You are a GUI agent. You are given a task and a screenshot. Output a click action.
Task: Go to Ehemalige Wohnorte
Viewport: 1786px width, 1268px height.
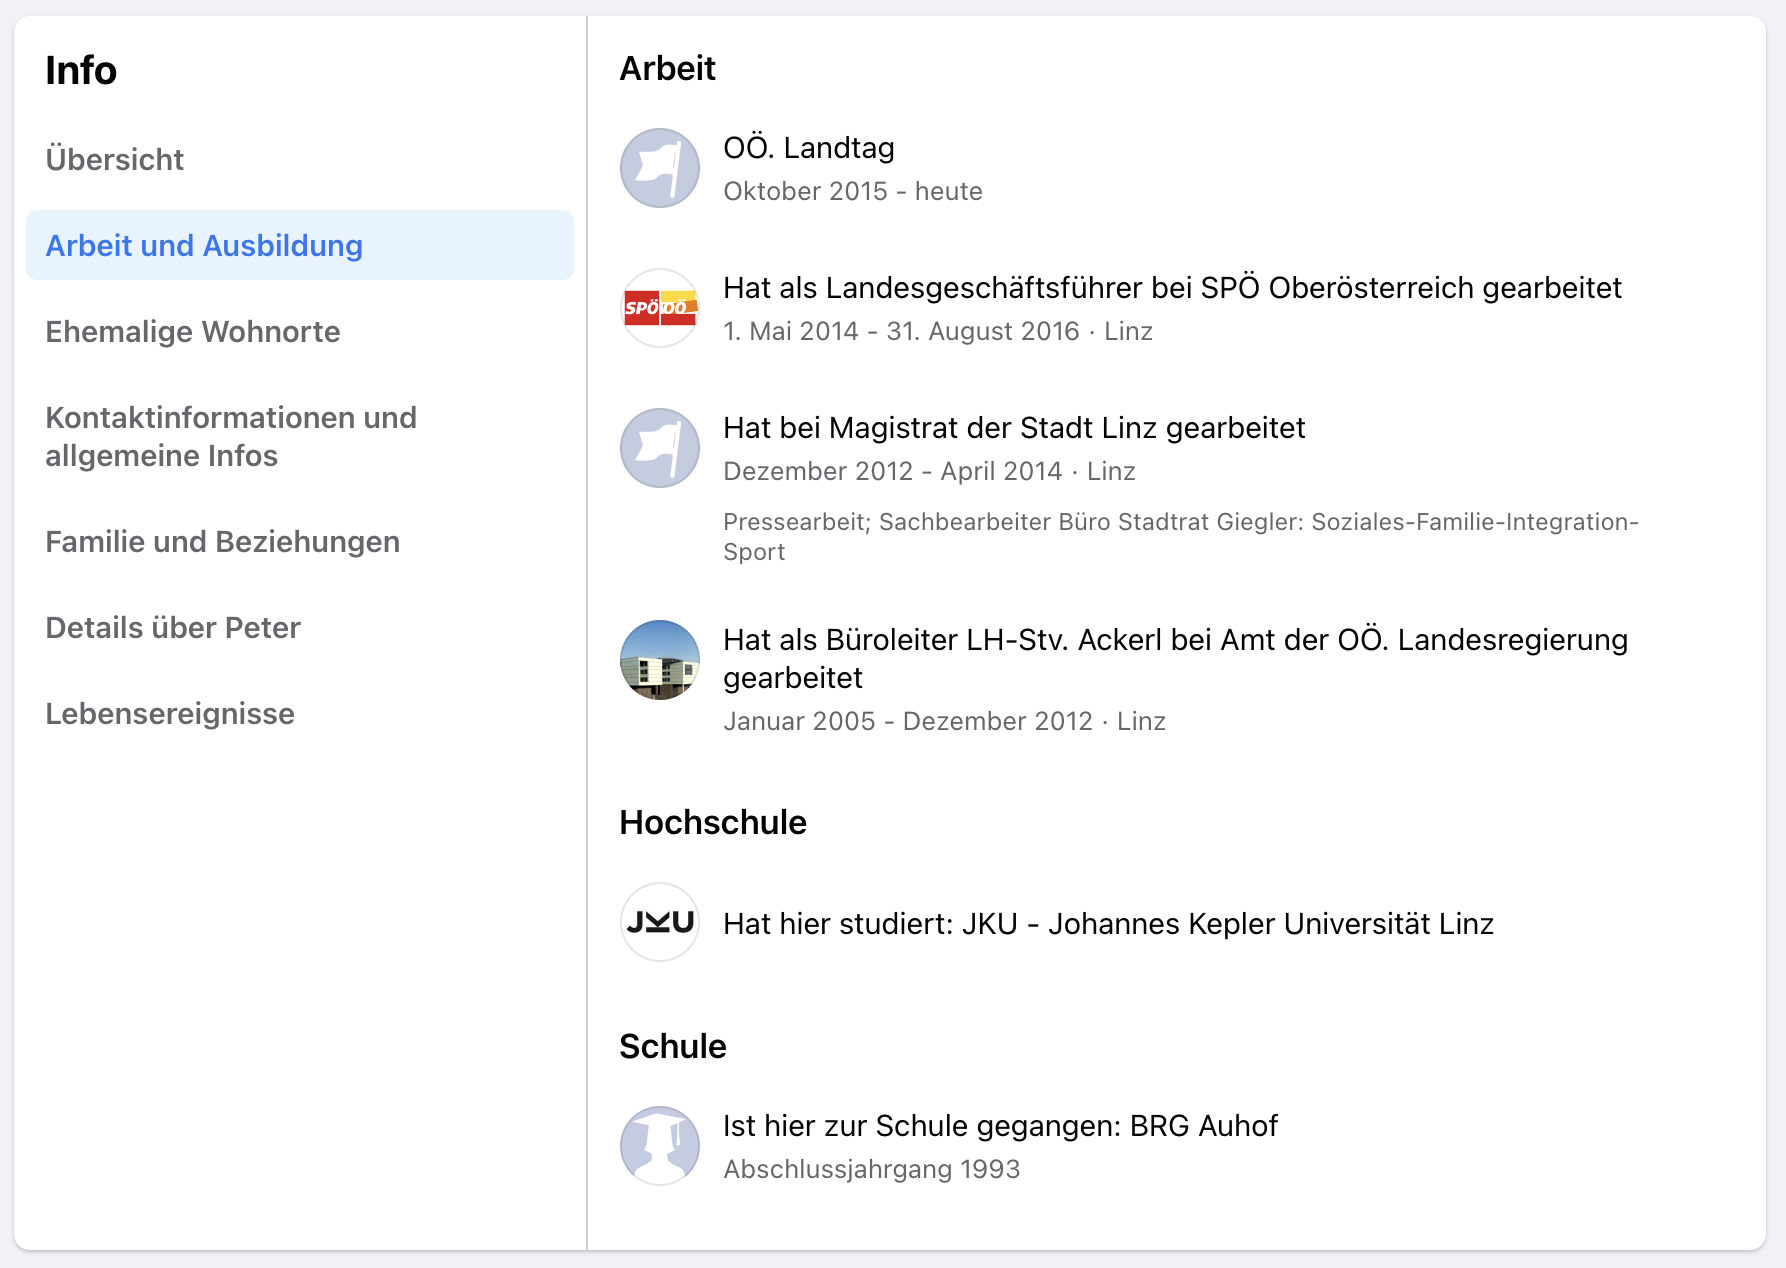tap(300, 331)
